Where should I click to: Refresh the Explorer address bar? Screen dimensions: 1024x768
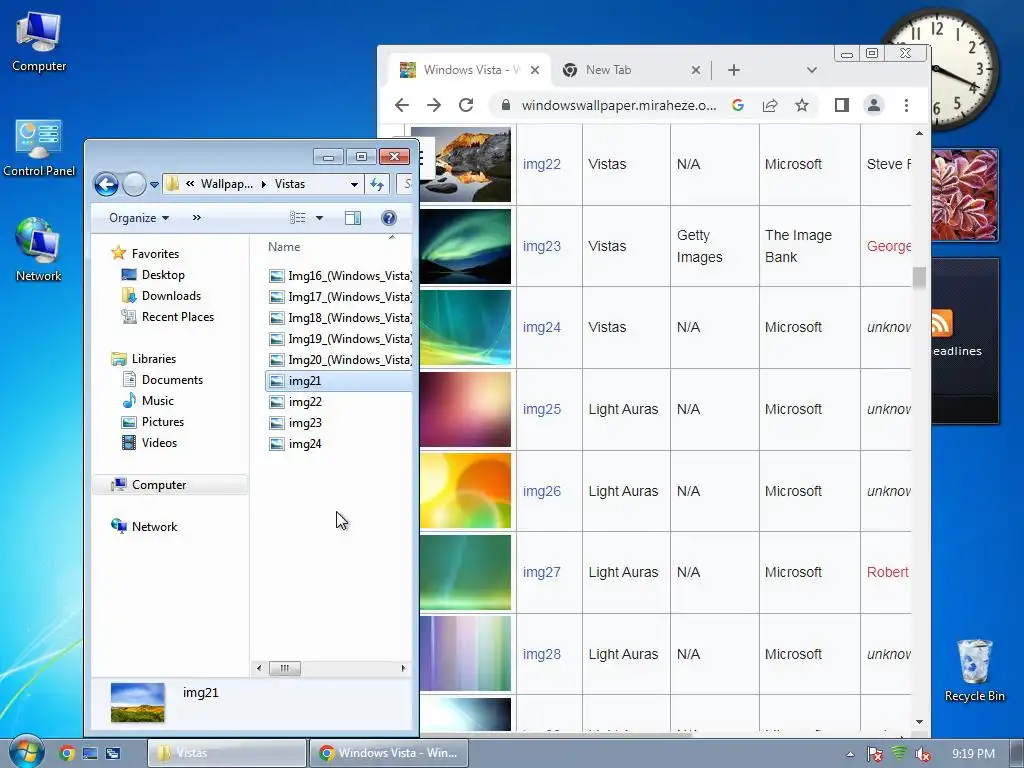point(377,184)
